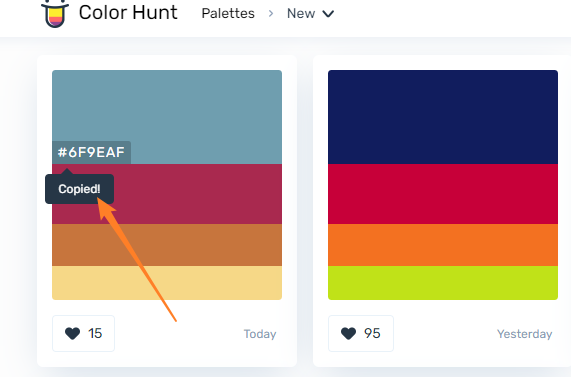
Task: Select the bright red band in second palette
Action: [x=443, y=194]
